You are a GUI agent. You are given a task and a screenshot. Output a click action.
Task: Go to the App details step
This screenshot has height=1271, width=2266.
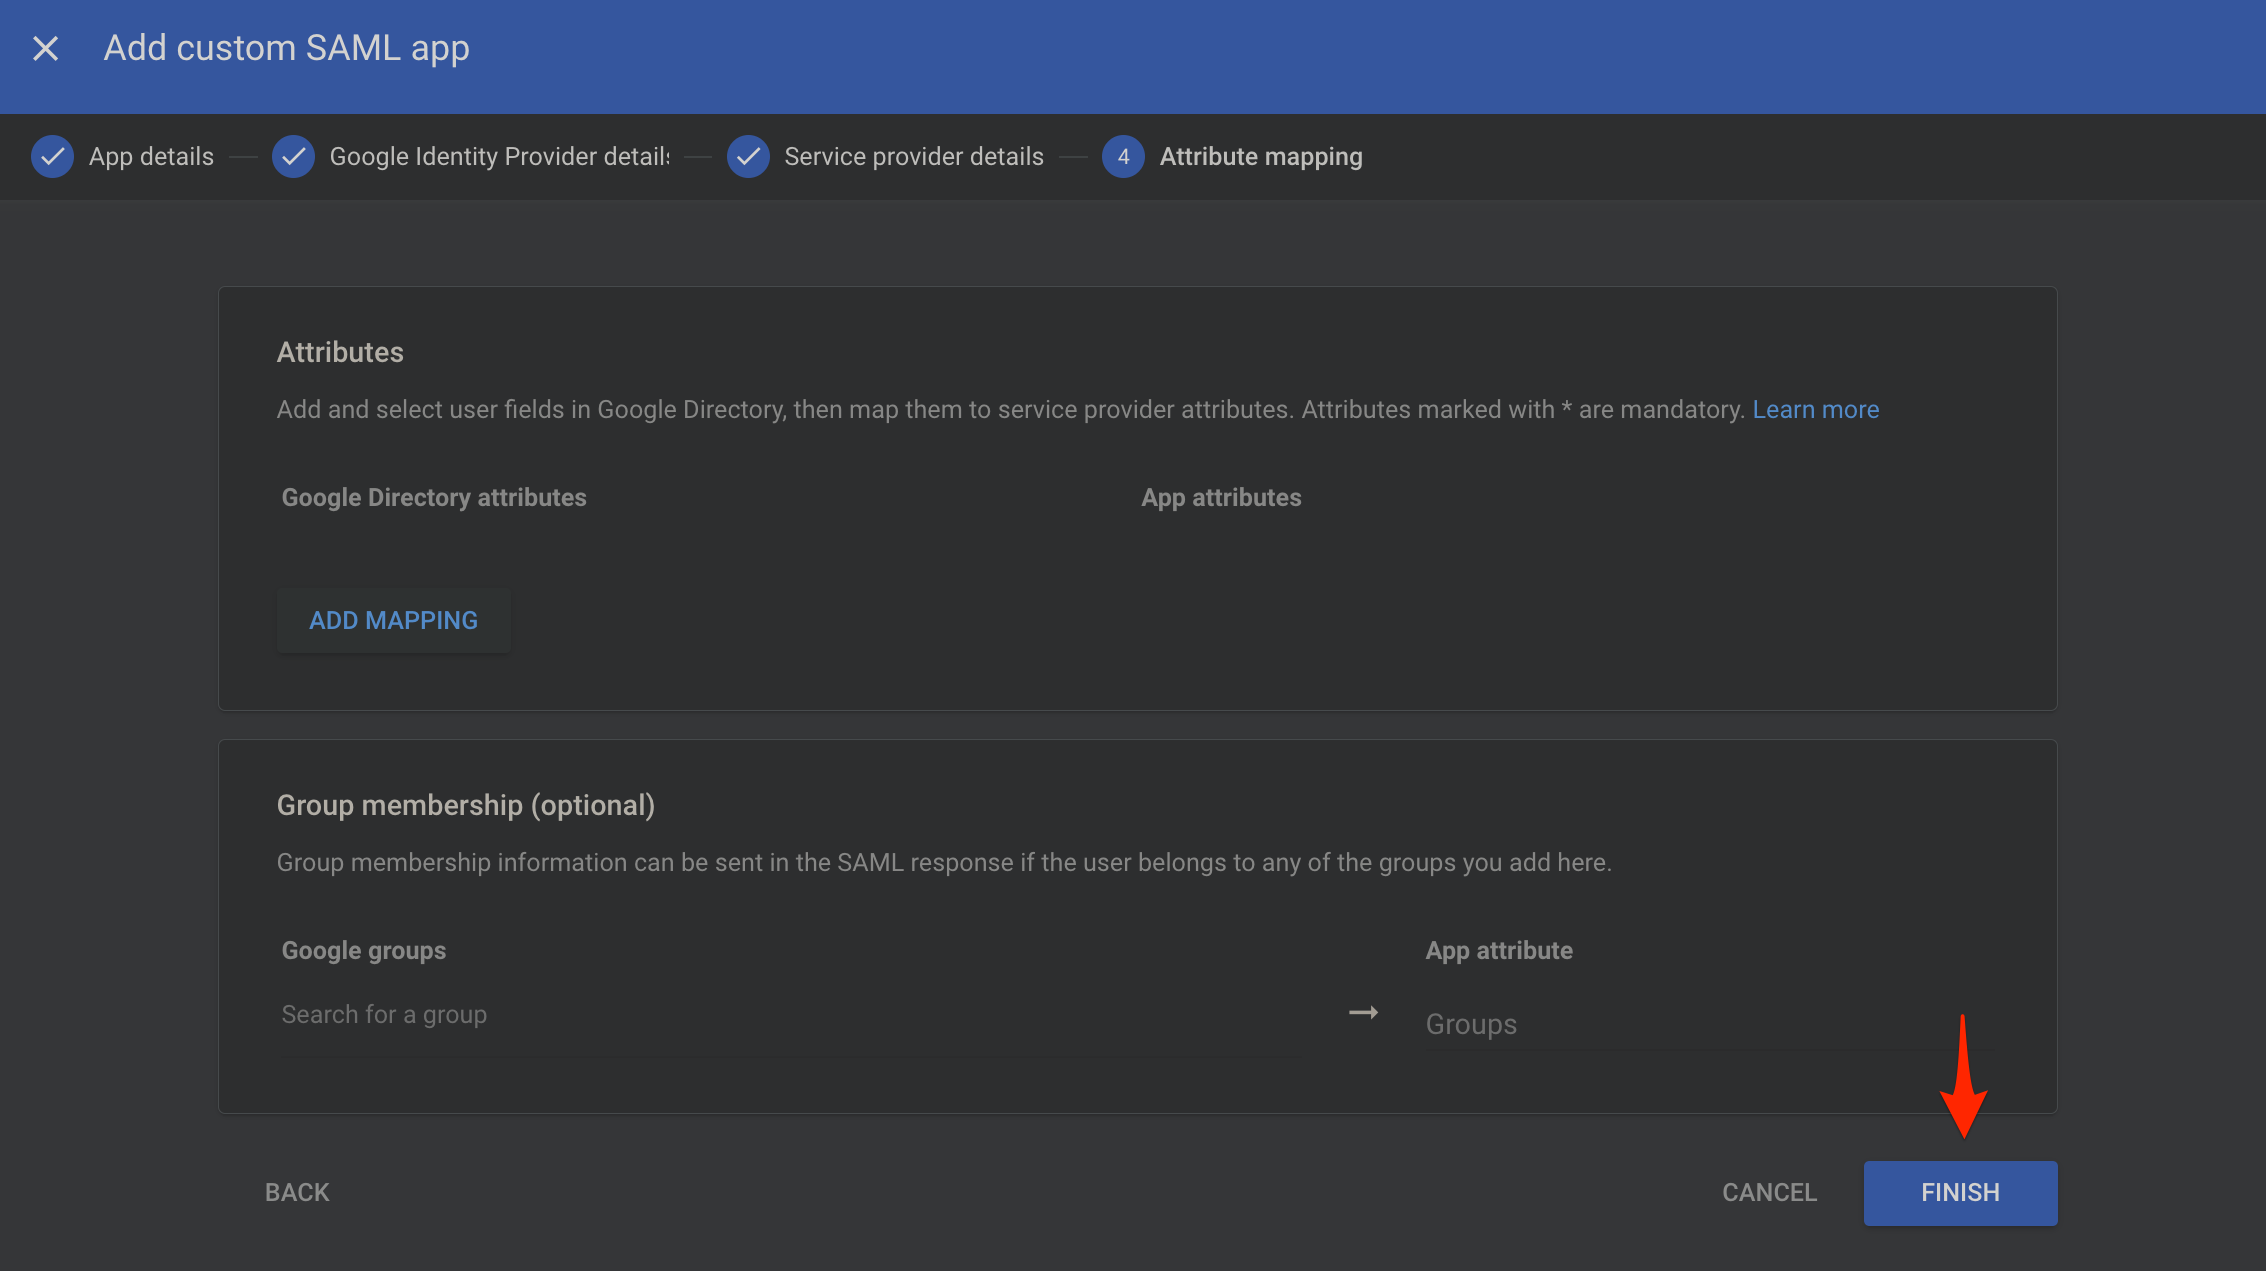tap(151, 157)
